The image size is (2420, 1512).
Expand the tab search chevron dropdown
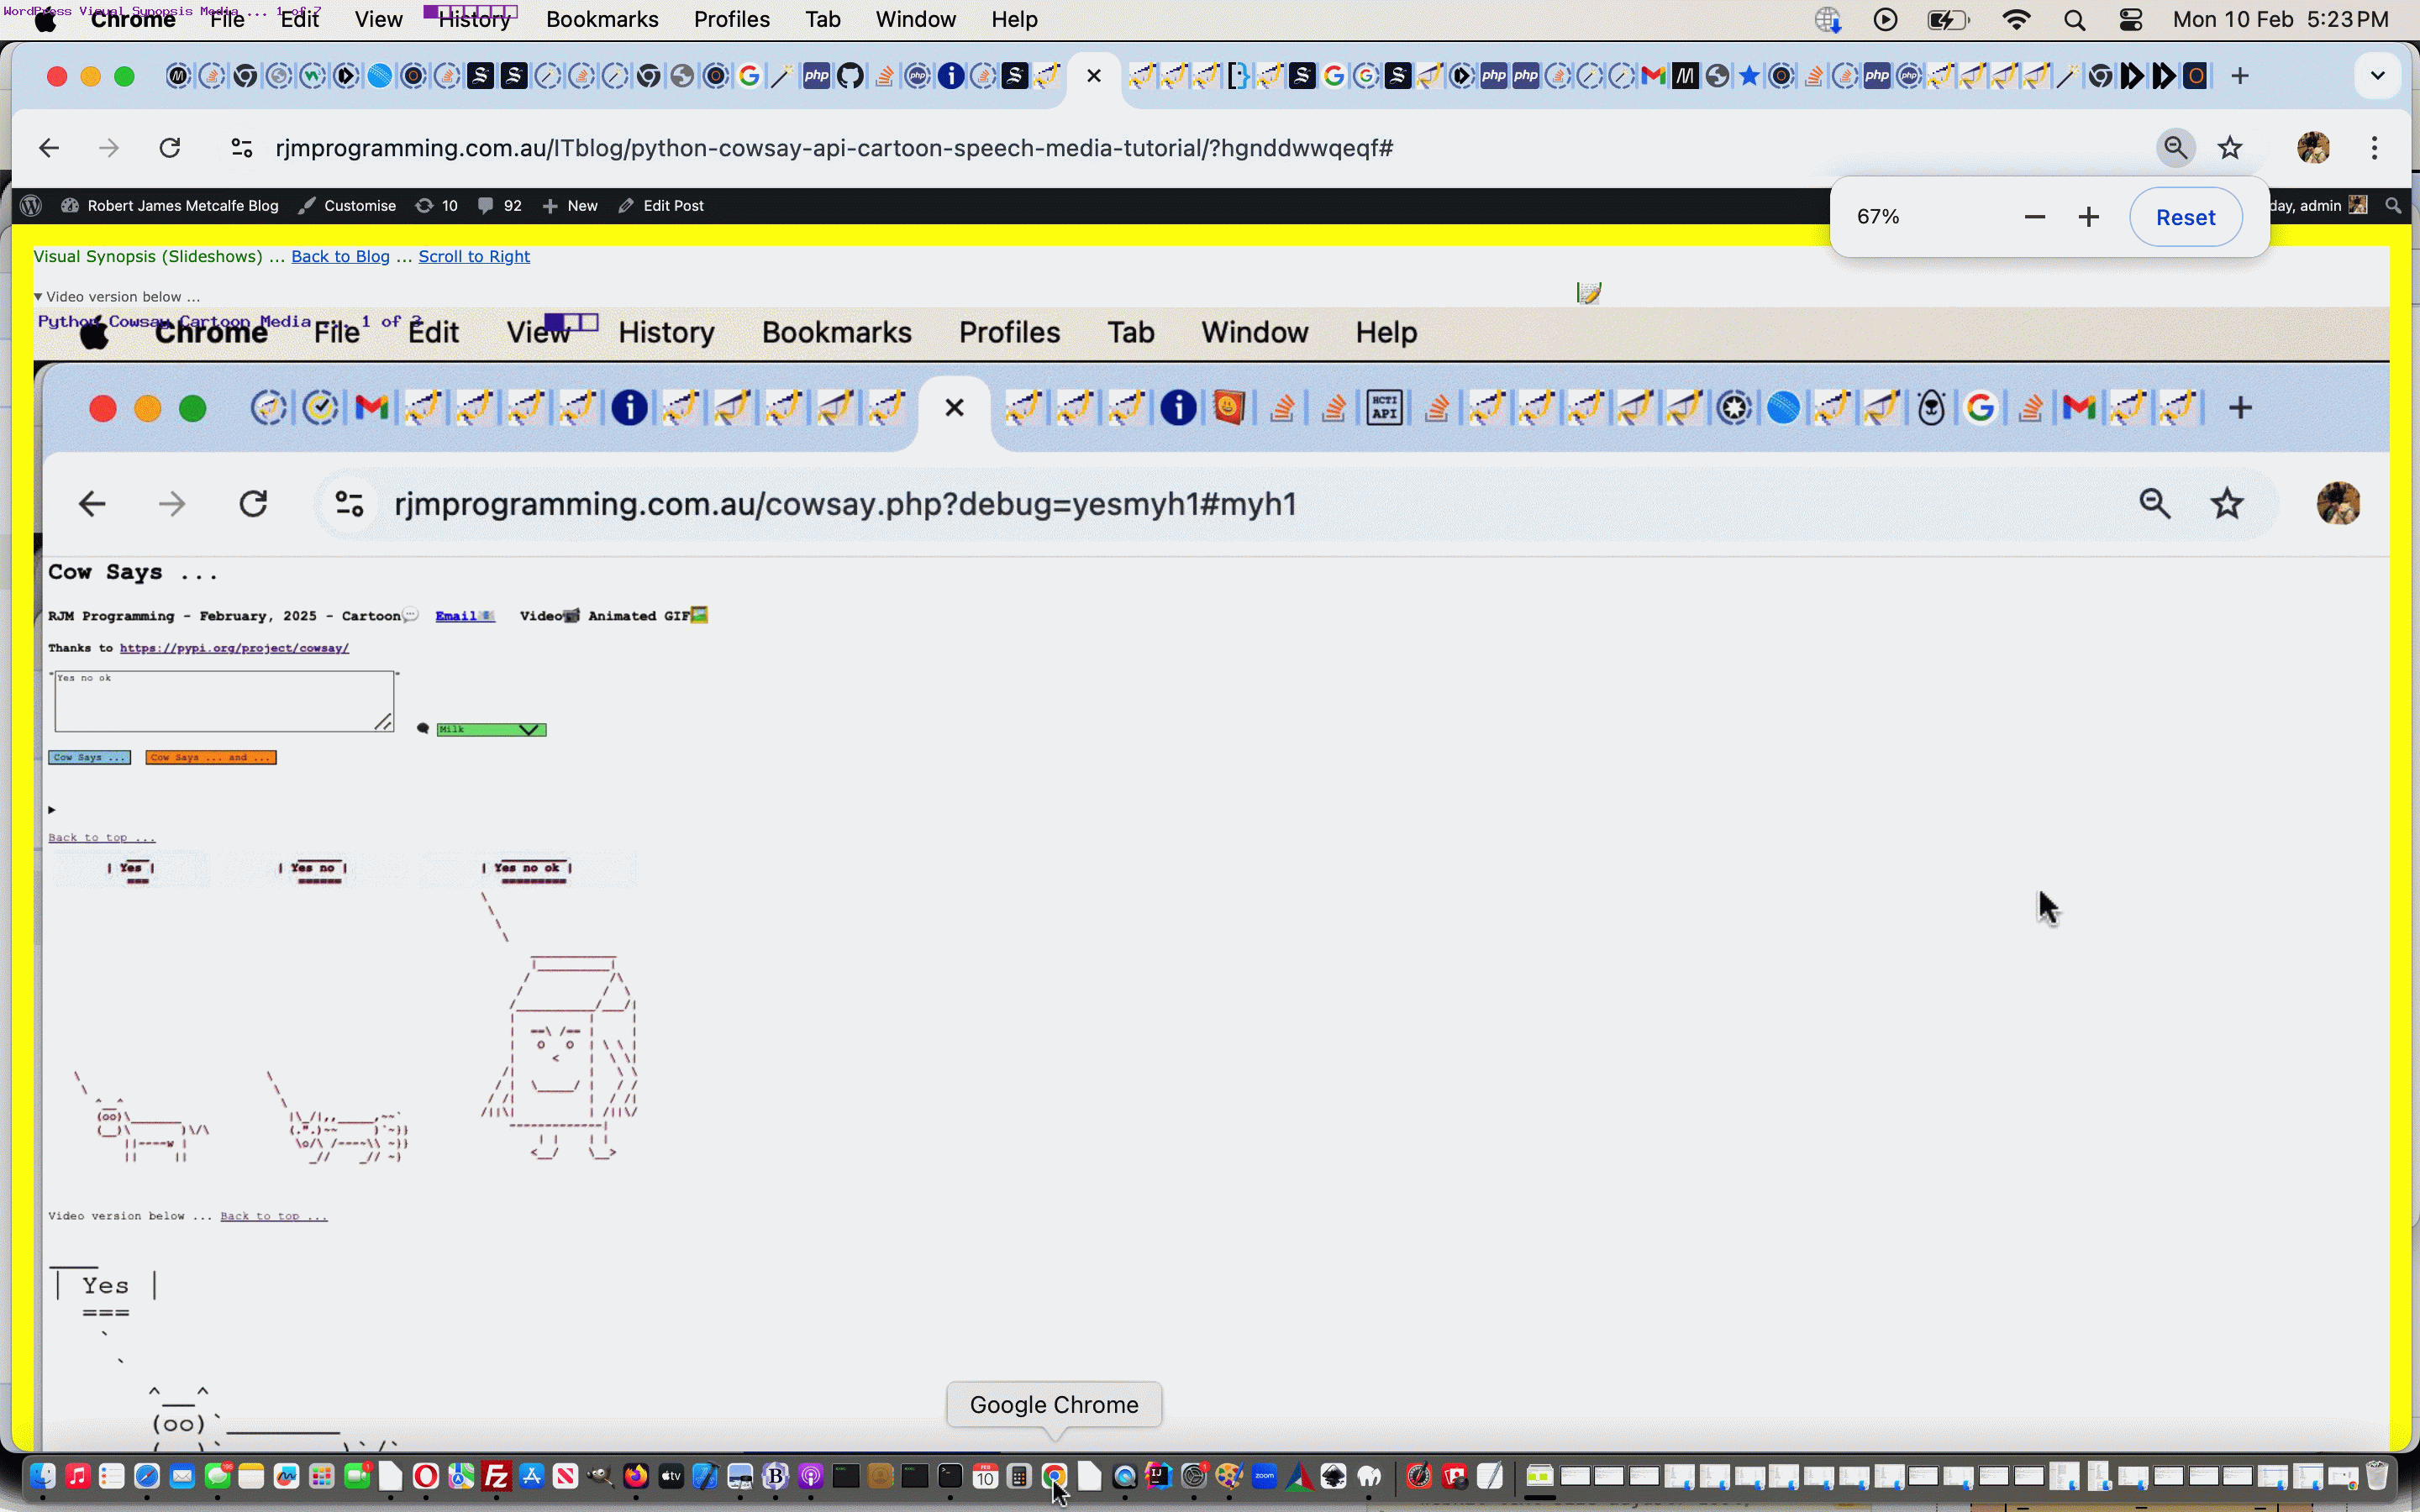point(2377,76)
